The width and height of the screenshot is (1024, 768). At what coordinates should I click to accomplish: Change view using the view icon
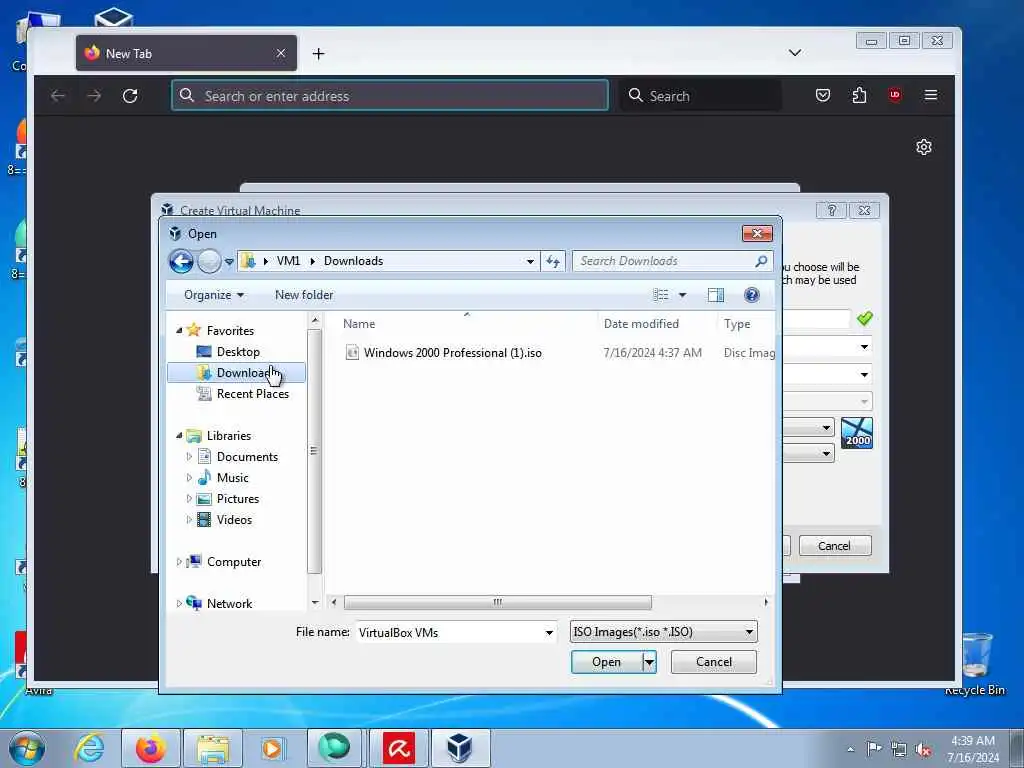pos(661,295)
